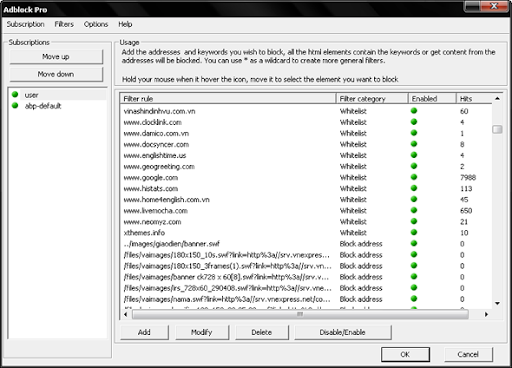The image size is (512, 368).
Task: Sort by Filter rule column header
Action: [x=228, y=99]
